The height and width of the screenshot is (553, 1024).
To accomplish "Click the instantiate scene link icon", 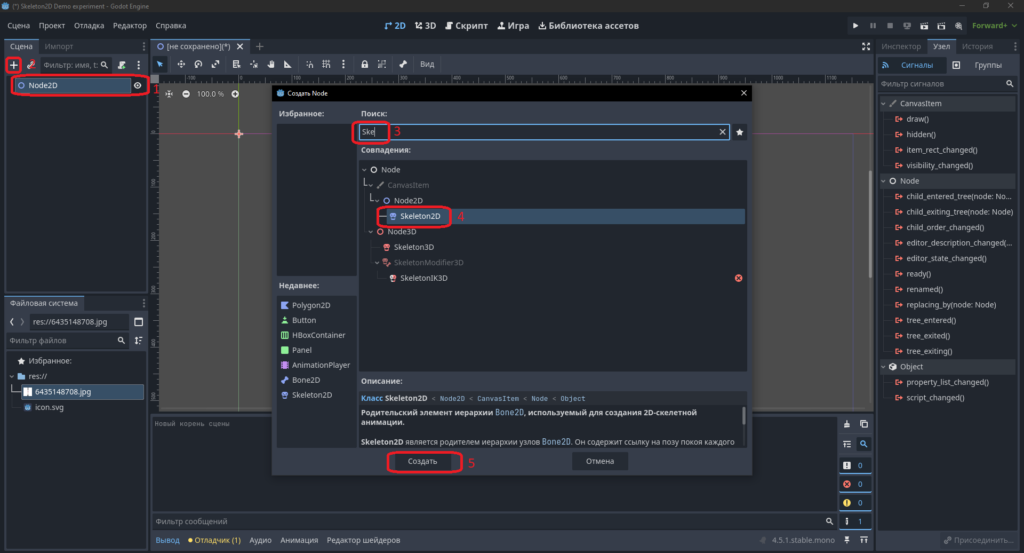I will coord(30,65).
